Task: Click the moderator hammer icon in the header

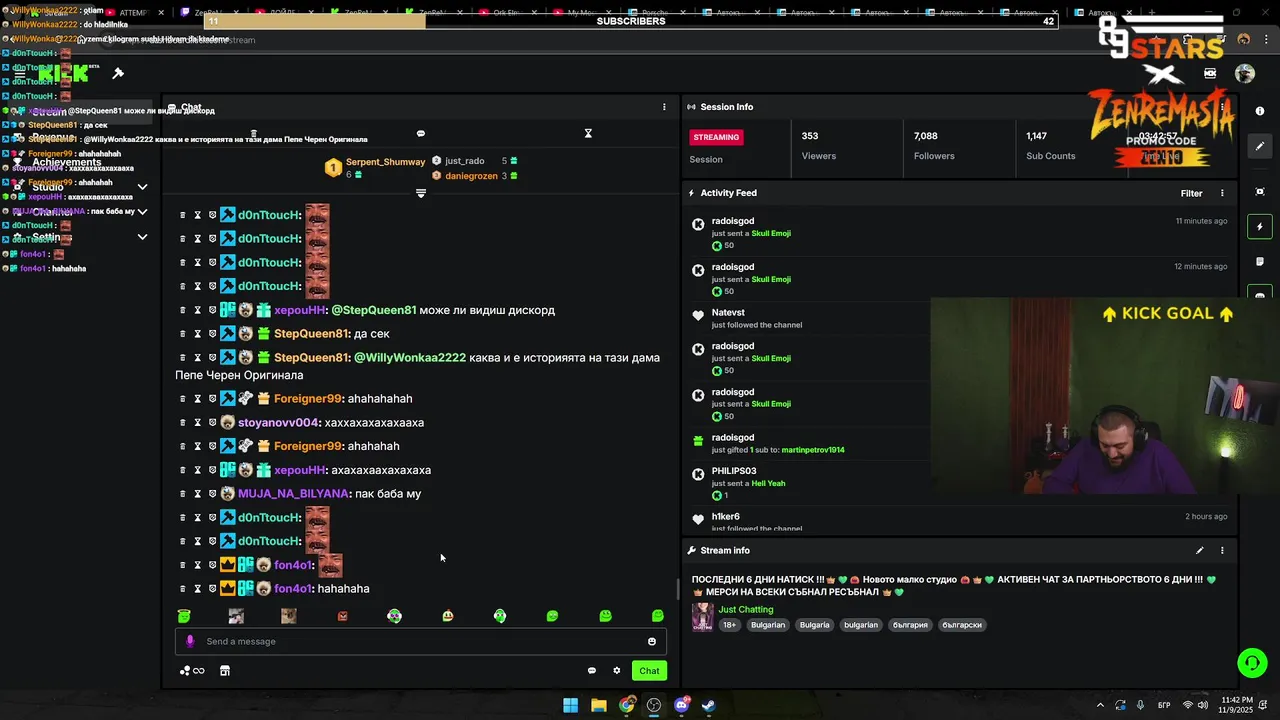Action: pos(118,73)
